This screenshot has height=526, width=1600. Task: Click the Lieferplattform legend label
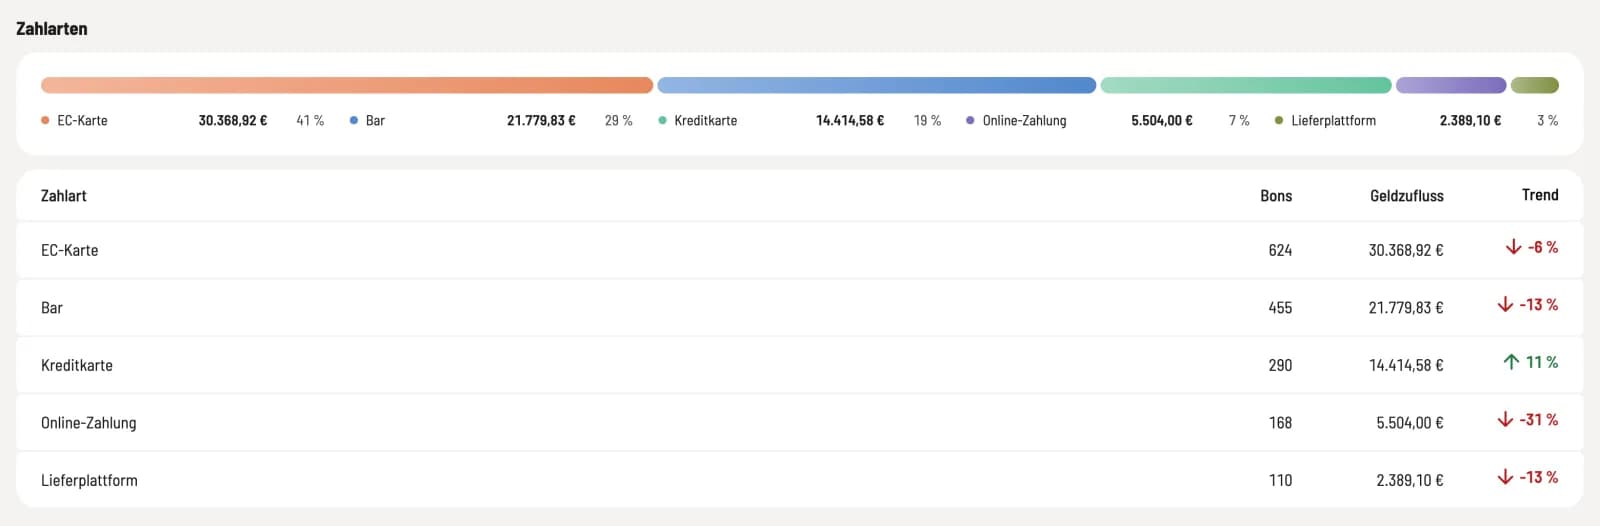tap(1333, 120)
